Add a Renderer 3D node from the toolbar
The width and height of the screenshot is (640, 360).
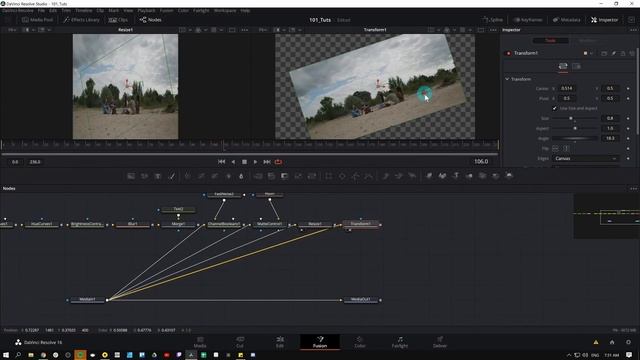pos(509,176)
